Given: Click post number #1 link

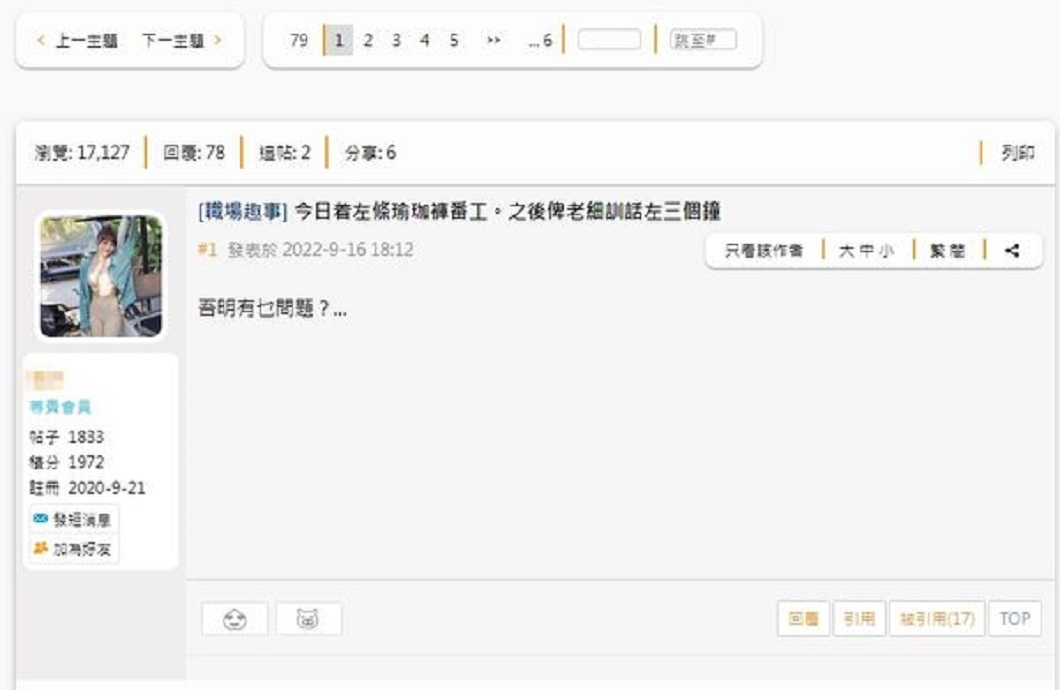Looking at the screenshot, I should (208, 250).
